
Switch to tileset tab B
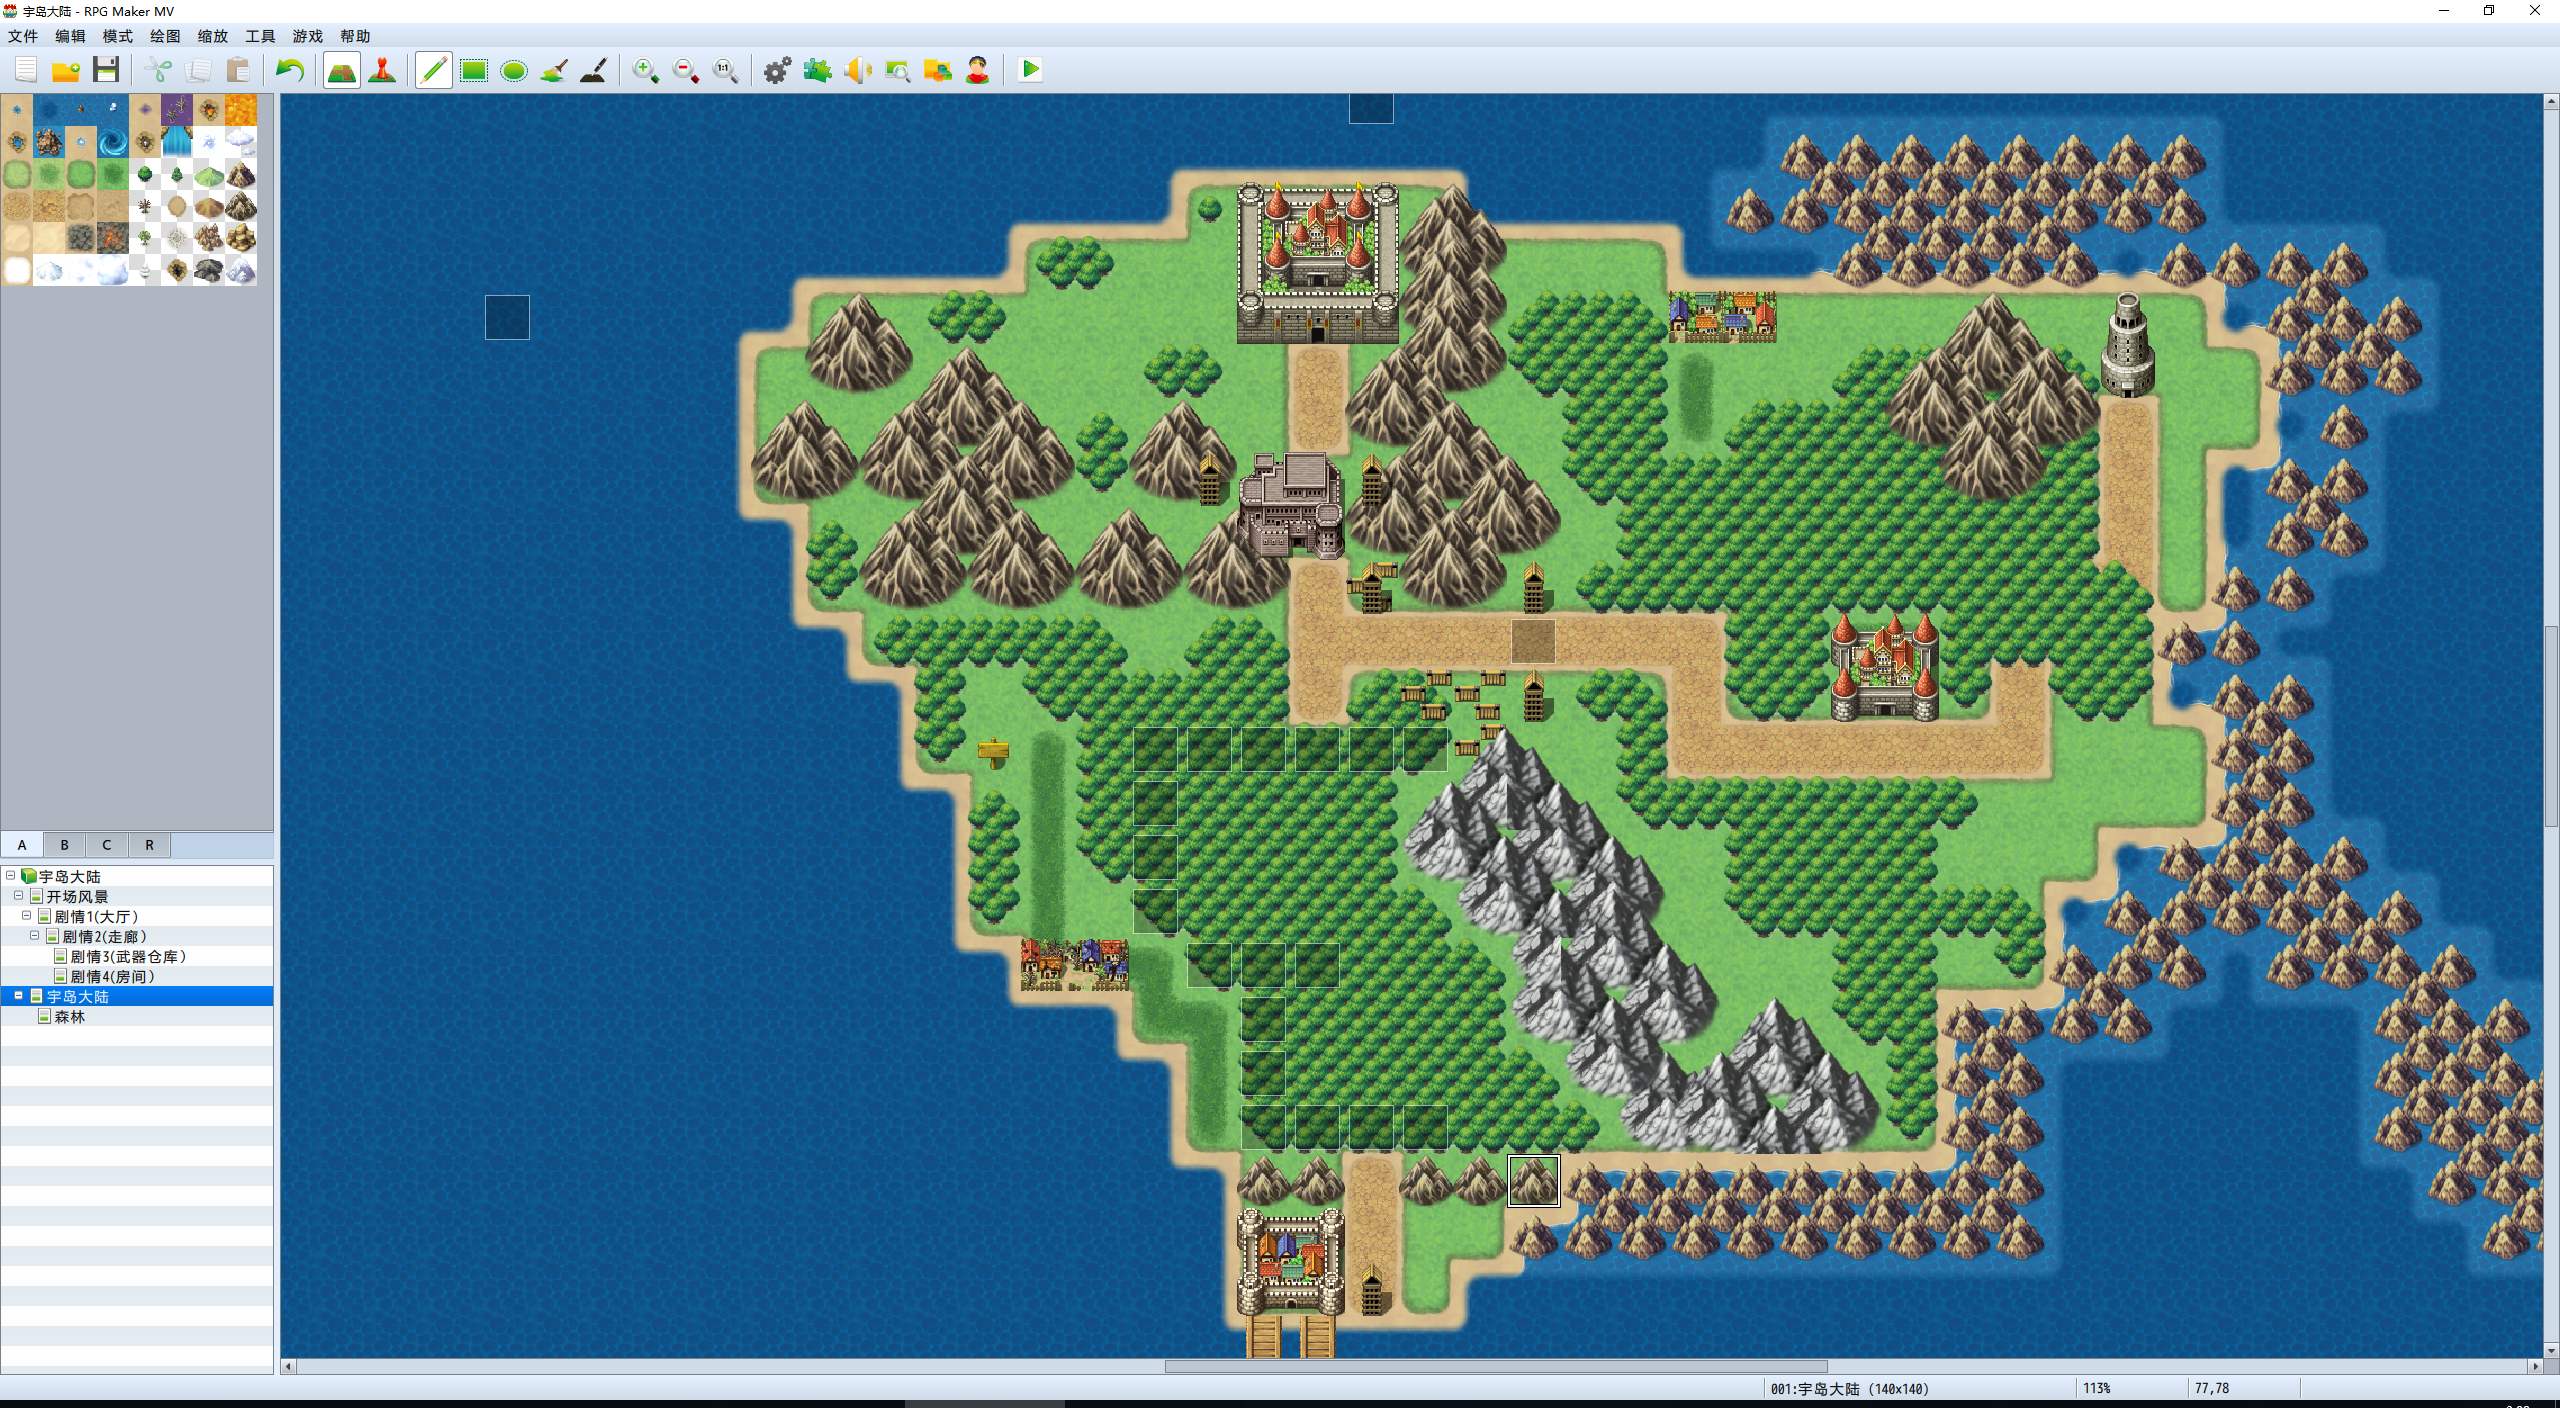click(64, 845)
